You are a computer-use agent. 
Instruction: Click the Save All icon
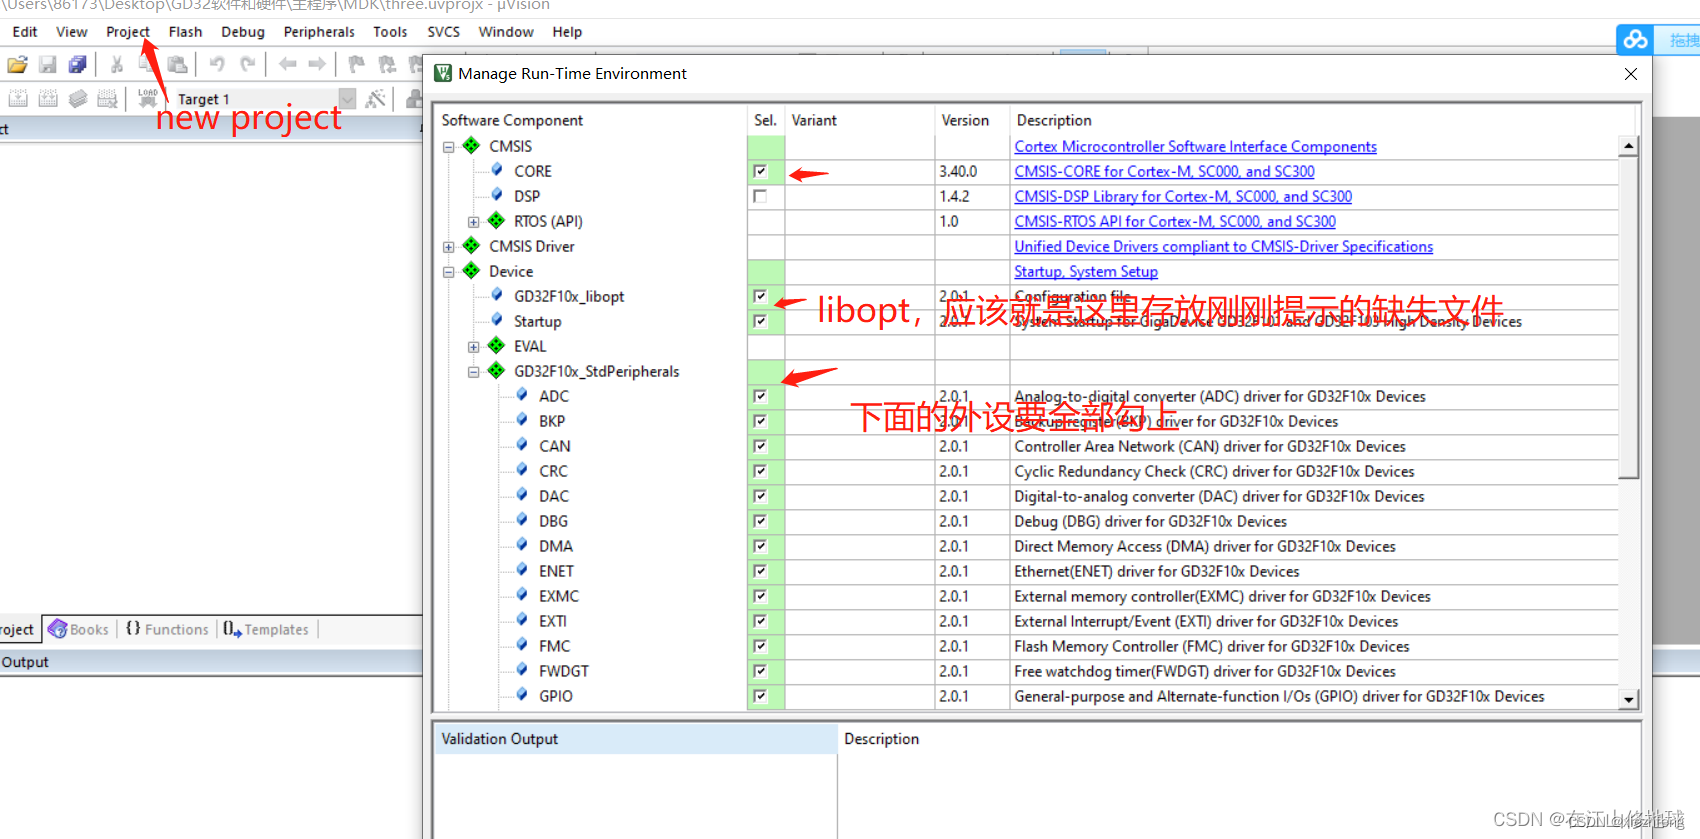[77, 65]
